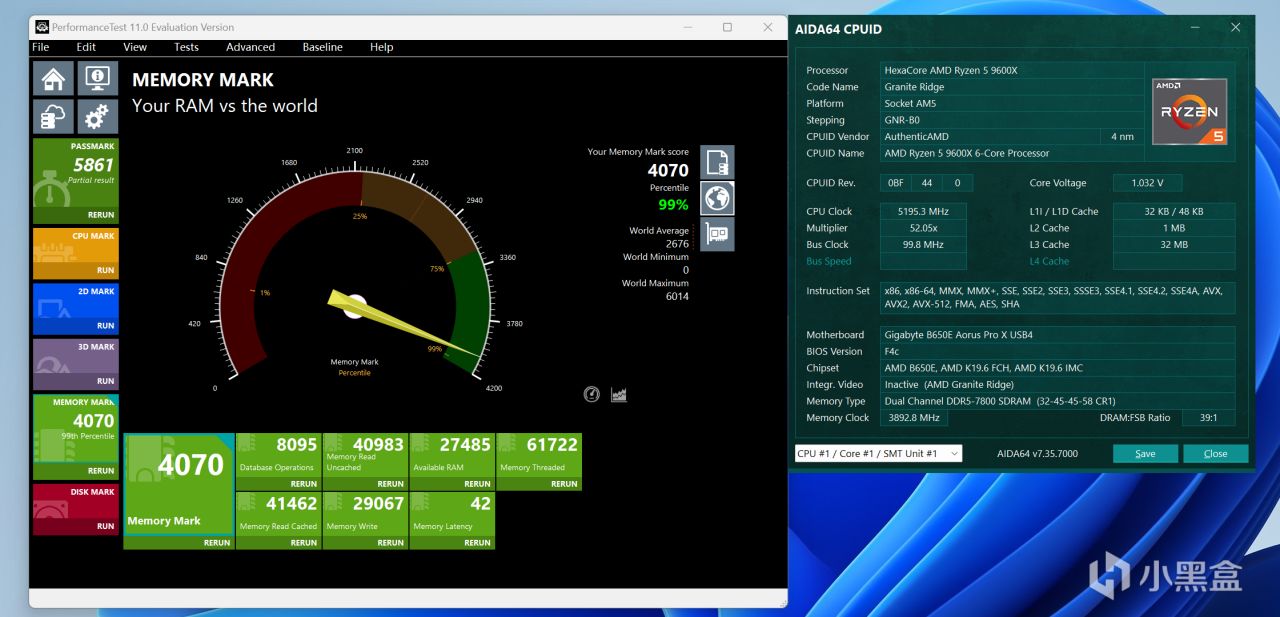
Task: Click the Memory Type DDR5-7800 value
Action: click(1058, 401)
